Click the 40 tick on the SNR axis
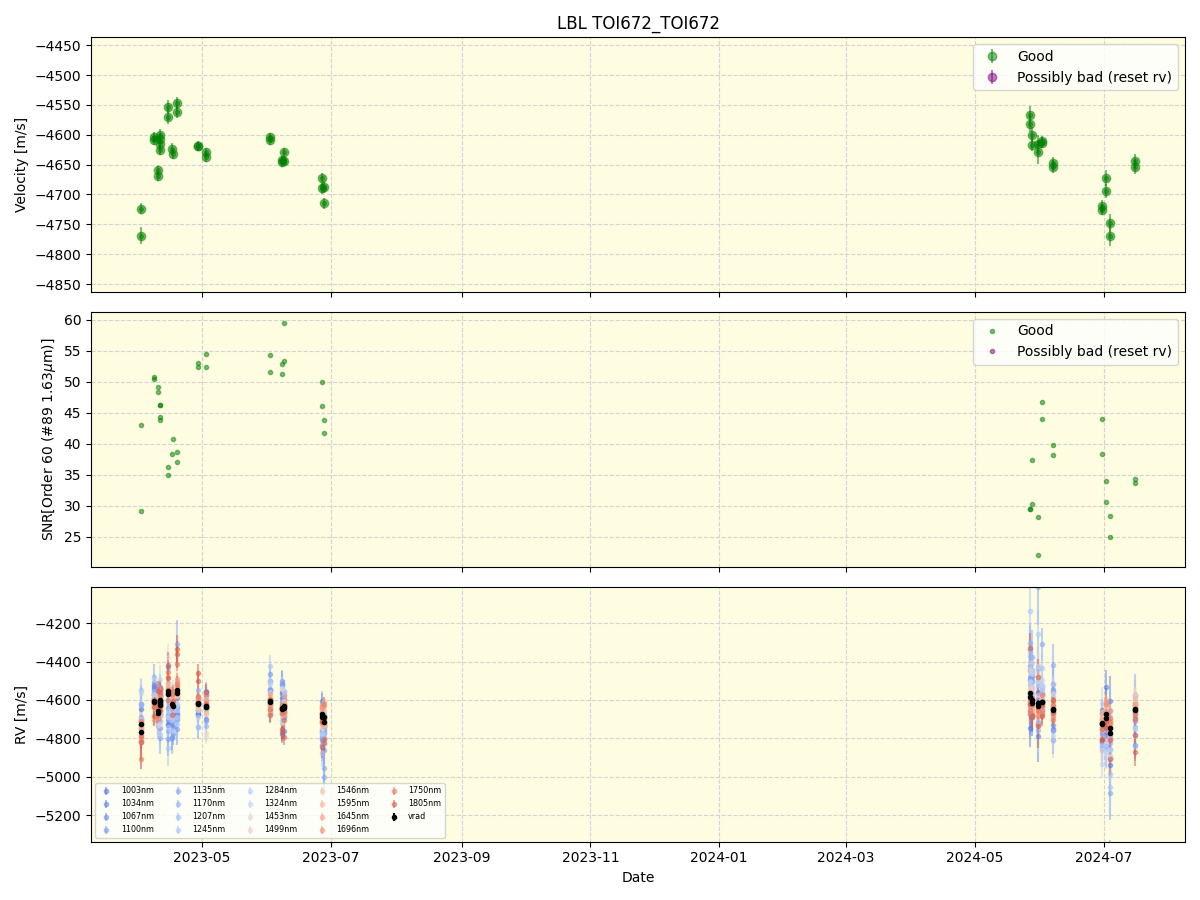This screenshot has width=1200, height=900. (x=75, y=444)
